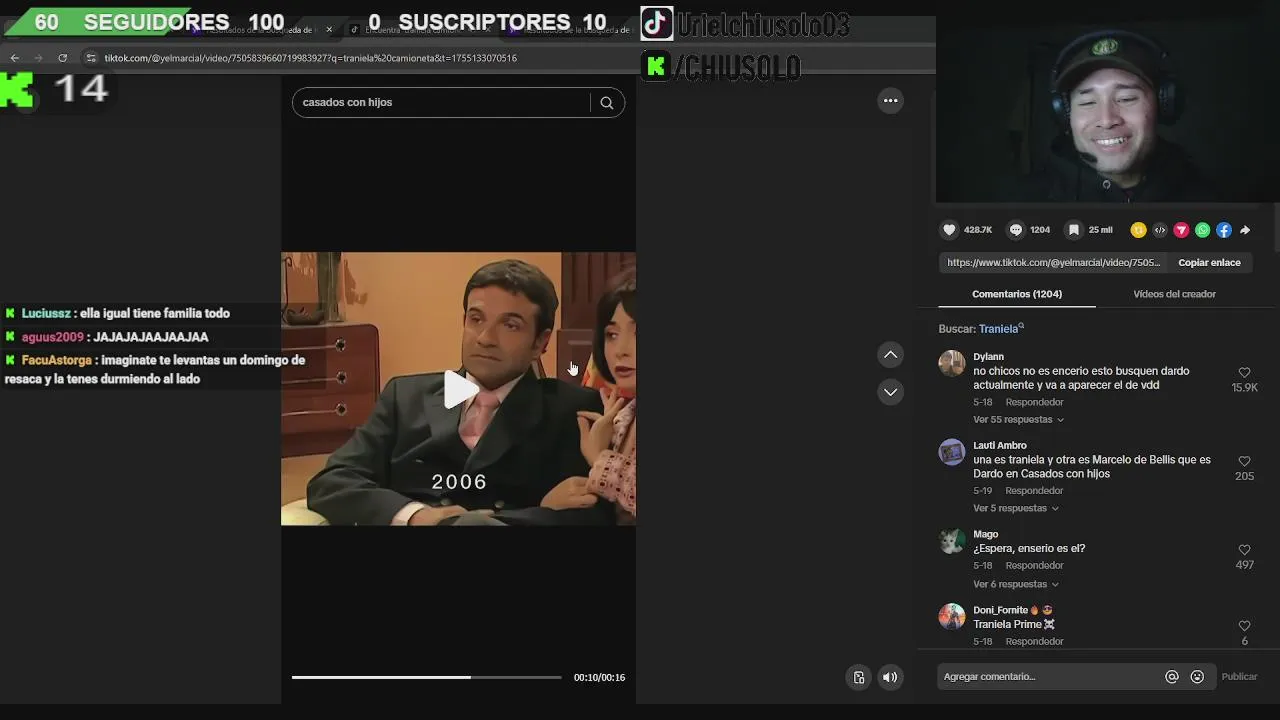Reply to Dylann's comment
Viewport: 1280px width, 720px height.
tap(1034, 402)
